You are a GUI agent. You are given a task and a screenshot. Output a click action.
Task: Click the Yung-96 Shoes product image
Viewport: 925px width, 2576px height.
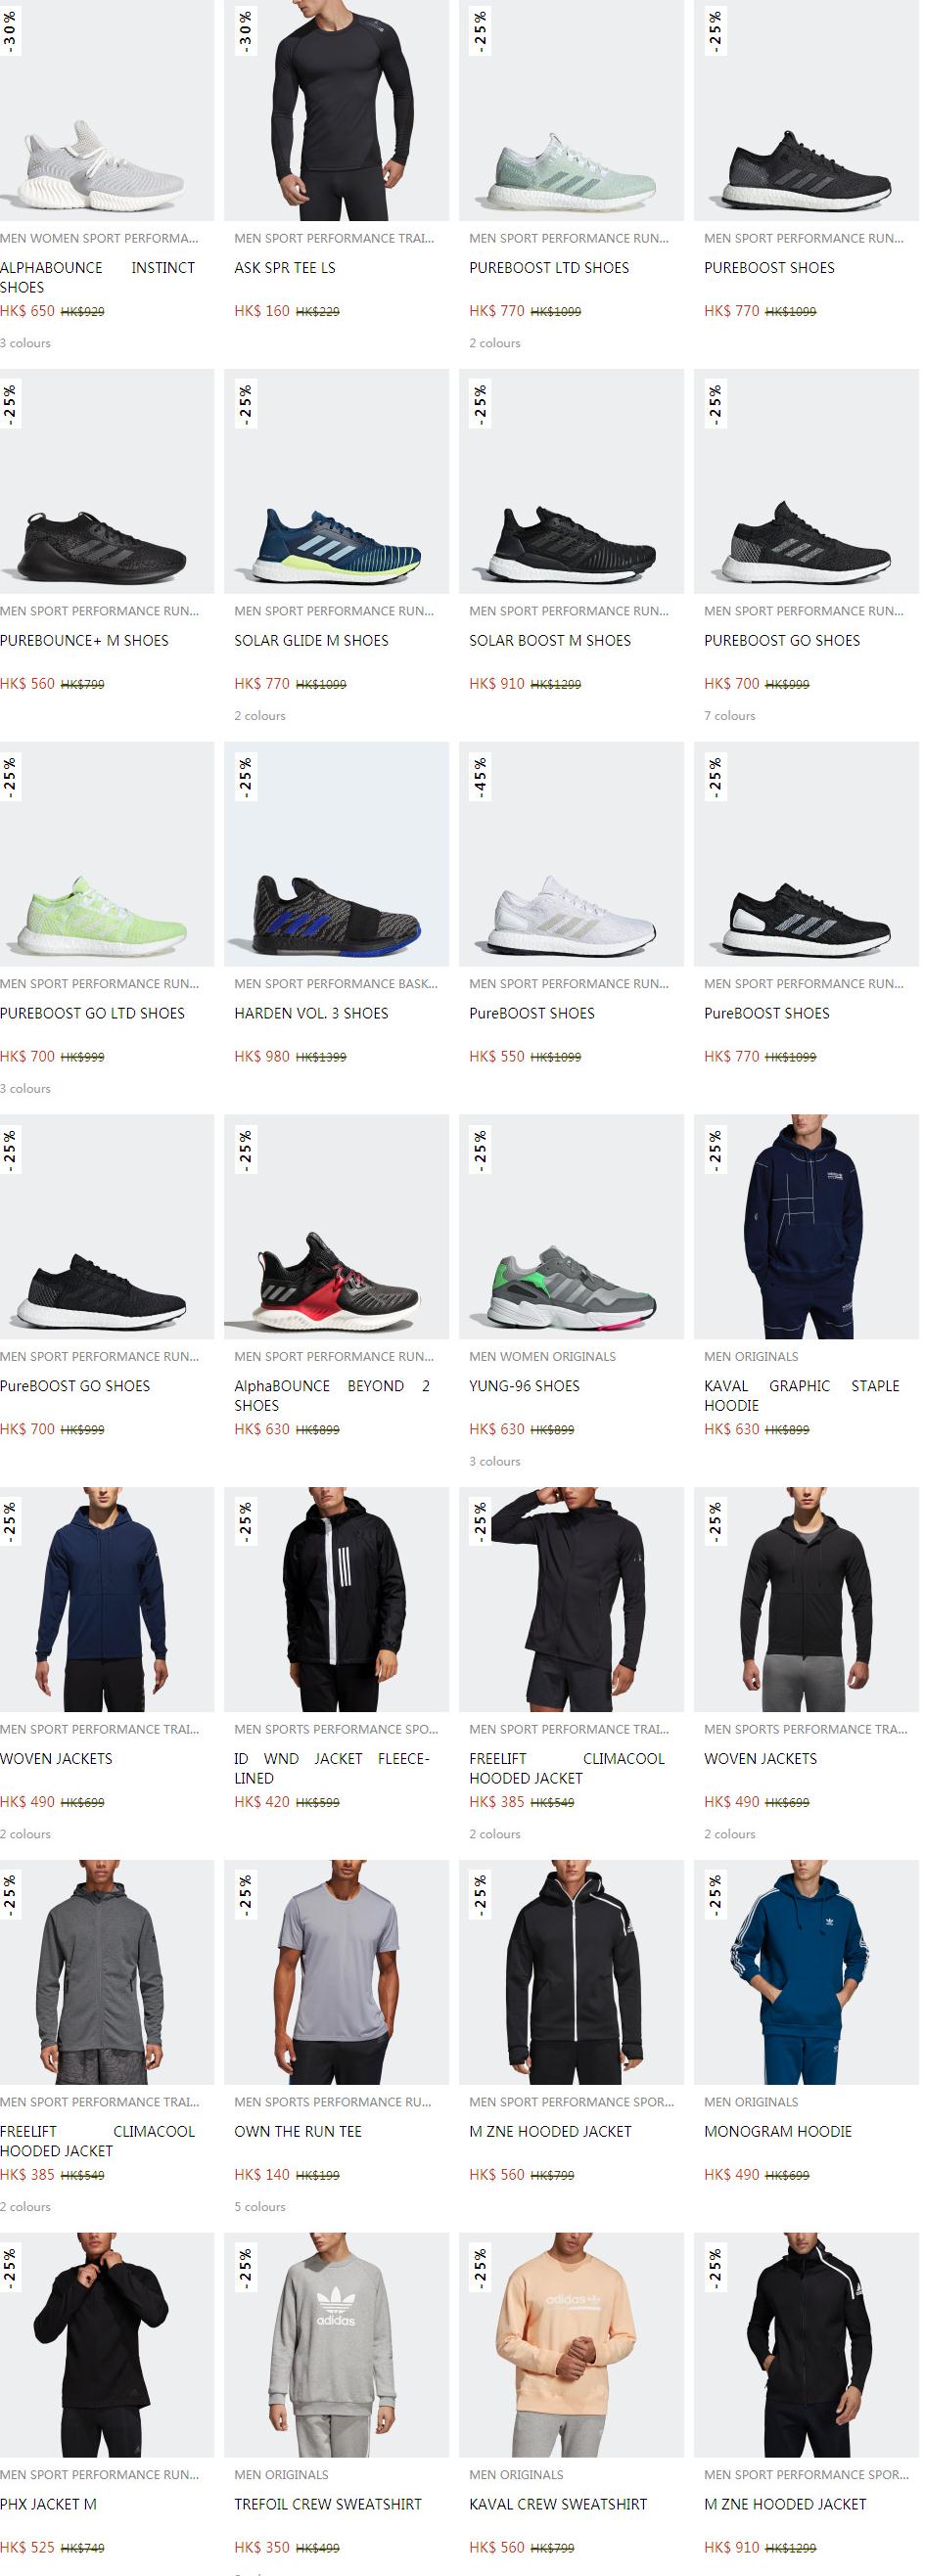(571, 1227)
